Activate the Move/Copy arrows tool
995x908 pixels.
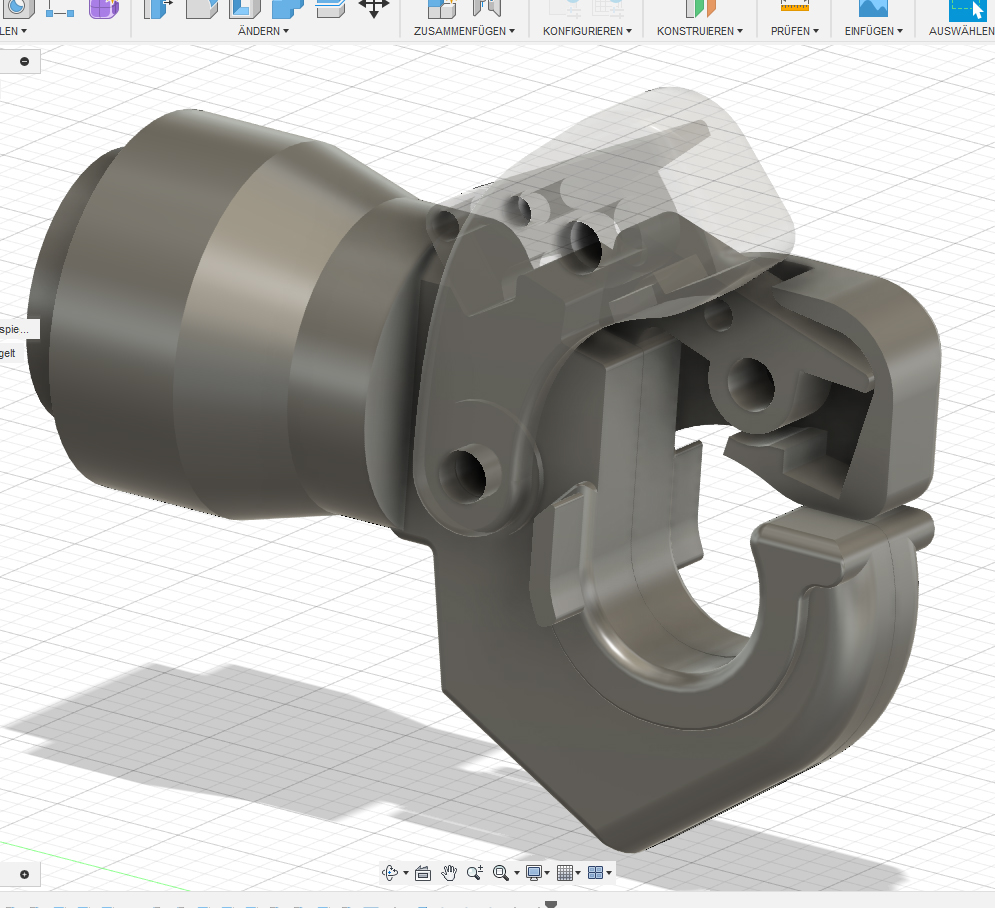(x=374, y=8)
